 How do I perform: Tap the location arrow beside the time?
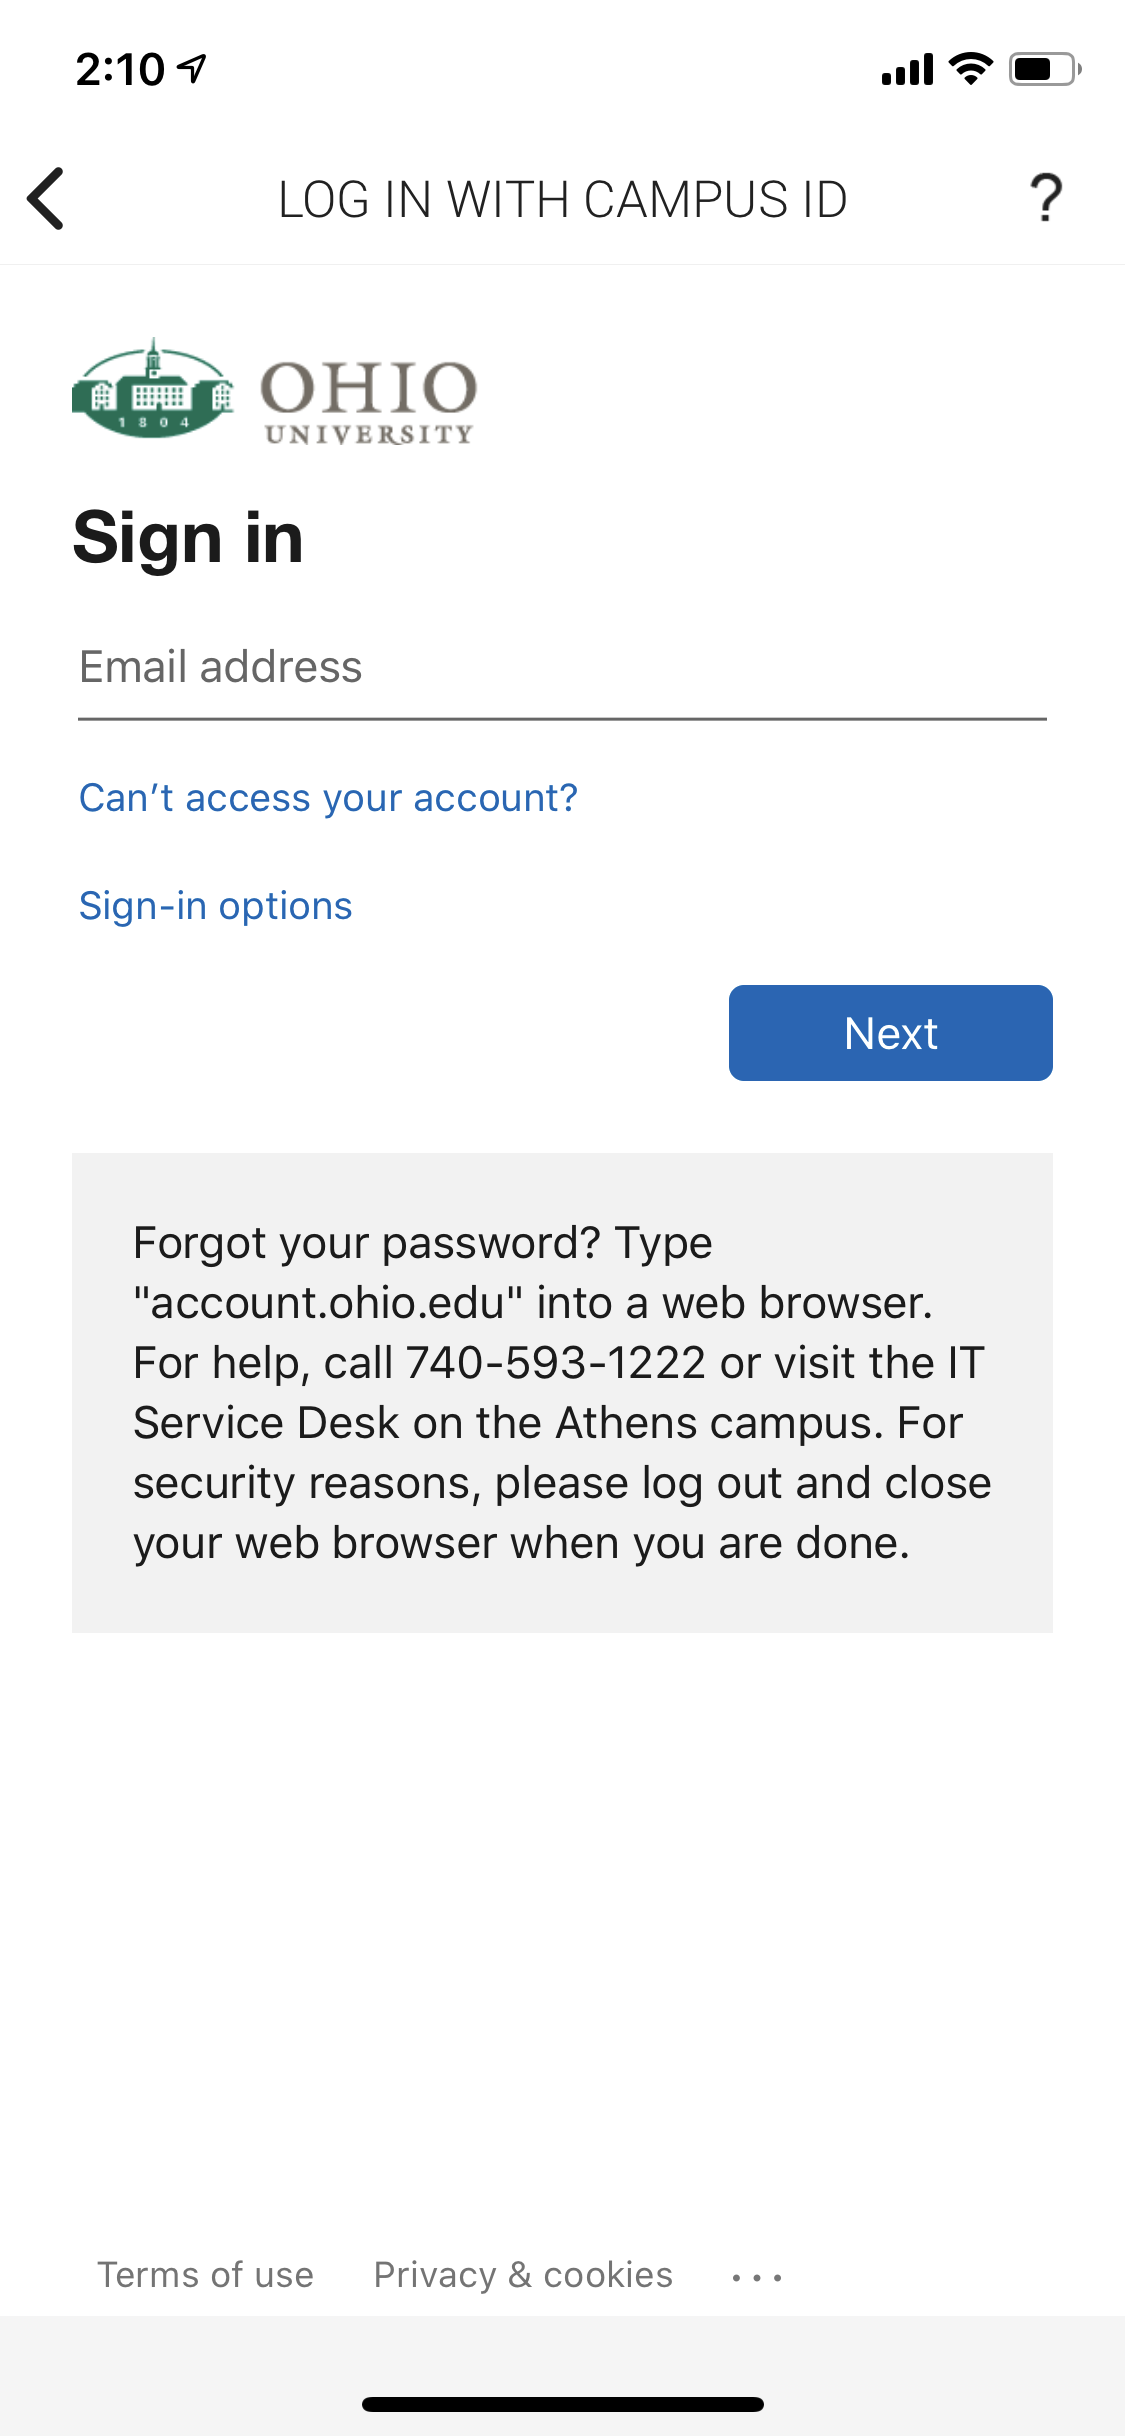point(191,69)
